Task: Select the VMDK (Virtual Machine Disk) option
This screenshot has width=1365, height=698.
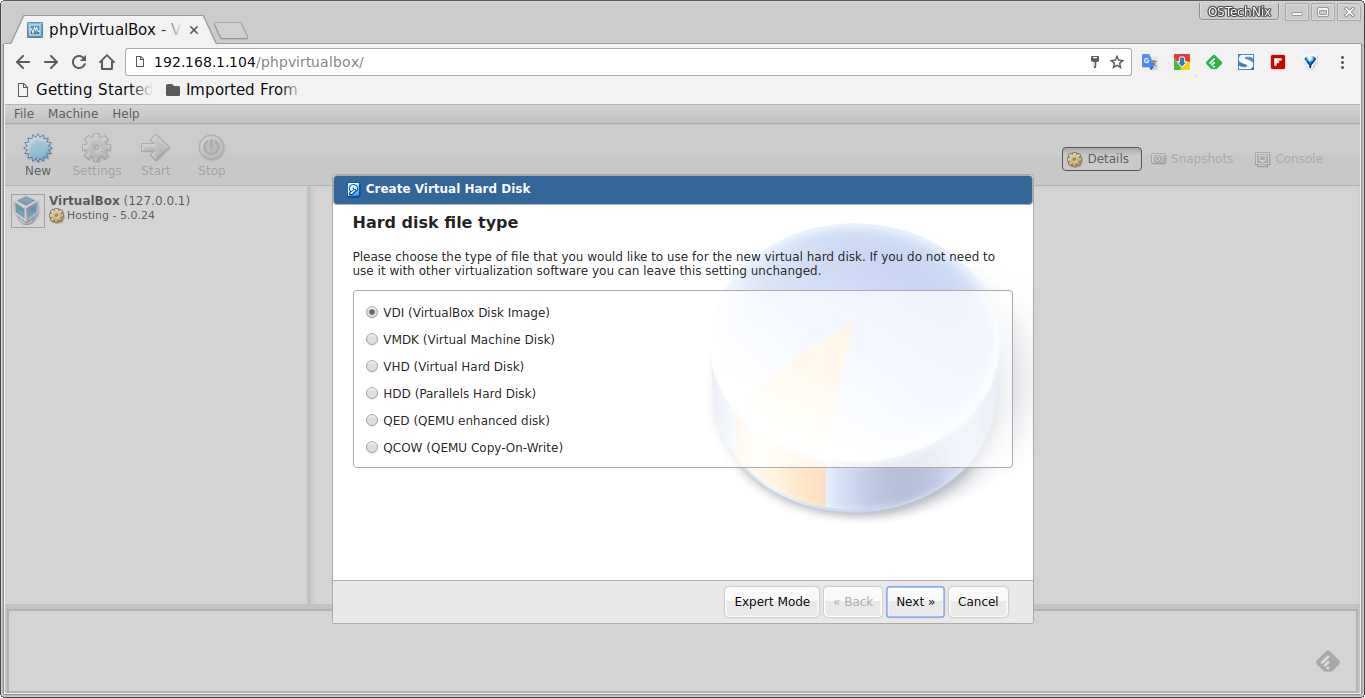Action: [x=371, y=339]
